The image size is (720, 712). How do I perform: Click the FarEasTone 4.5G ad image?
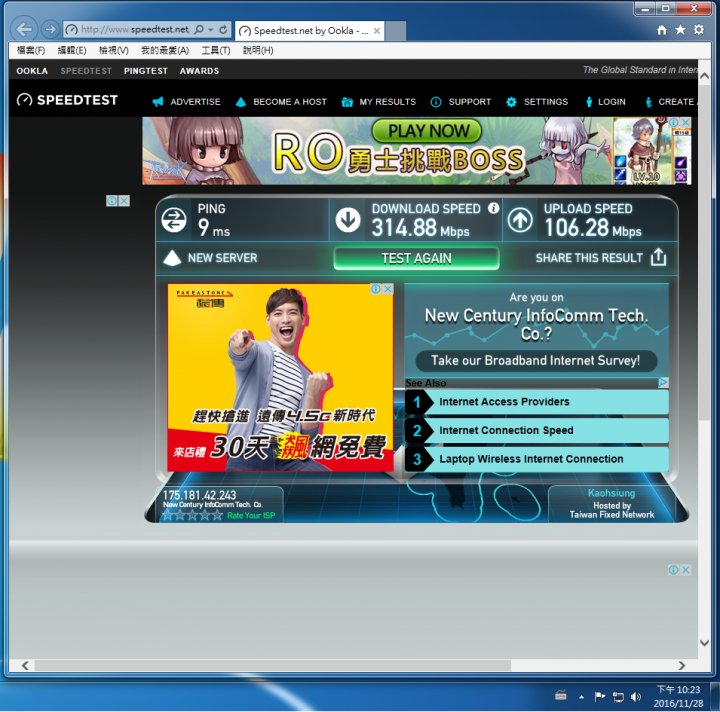pos(280,378)
